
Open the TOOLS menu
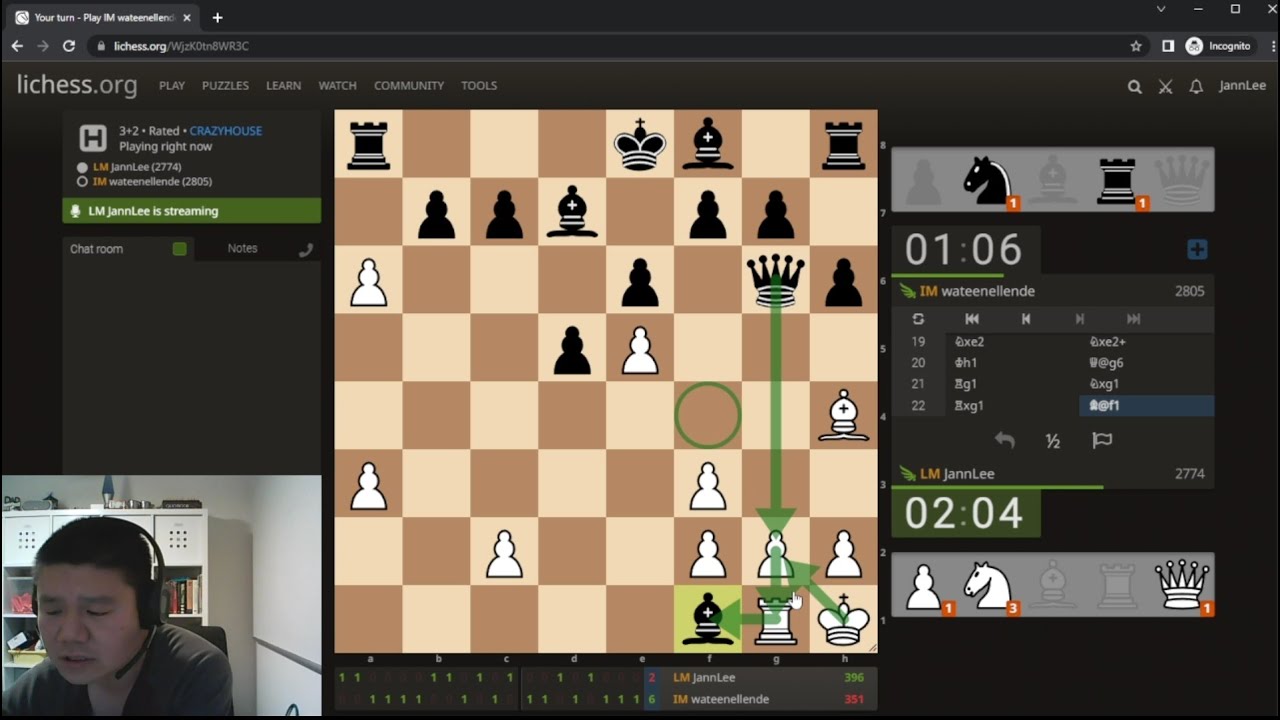479,86
